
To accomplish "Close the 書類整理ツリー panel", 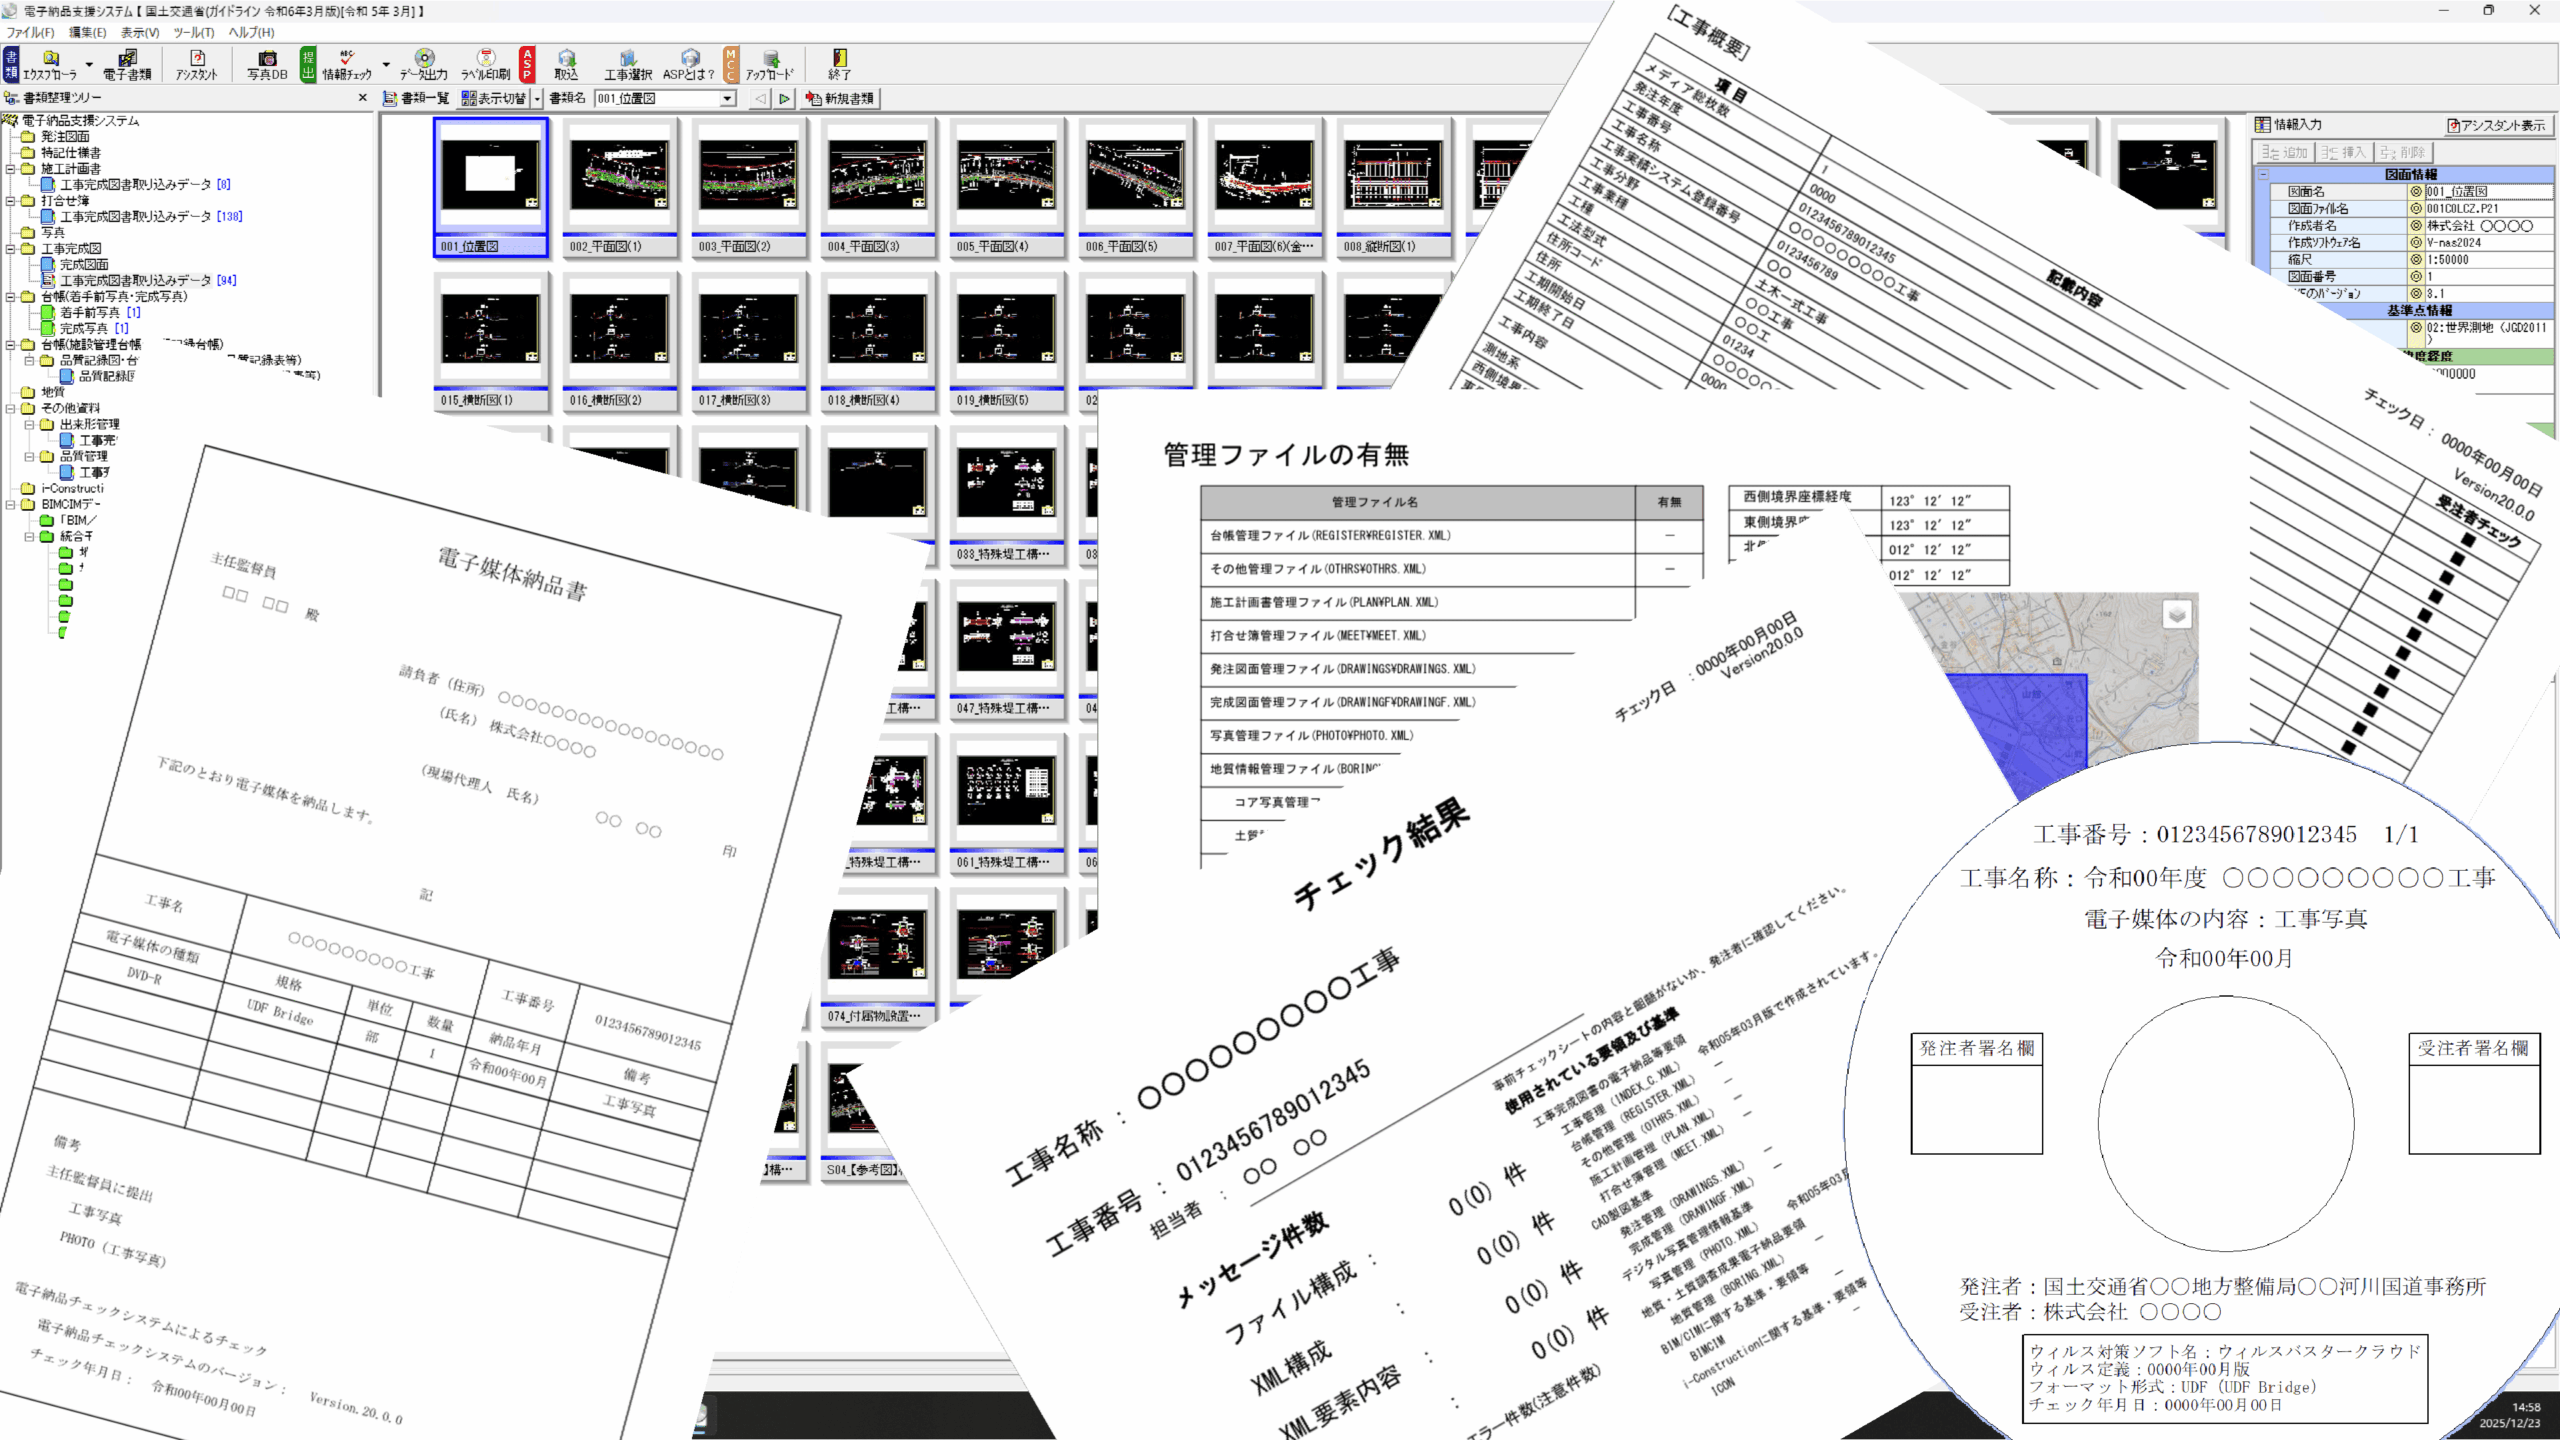I will click(x=362, y=98).
